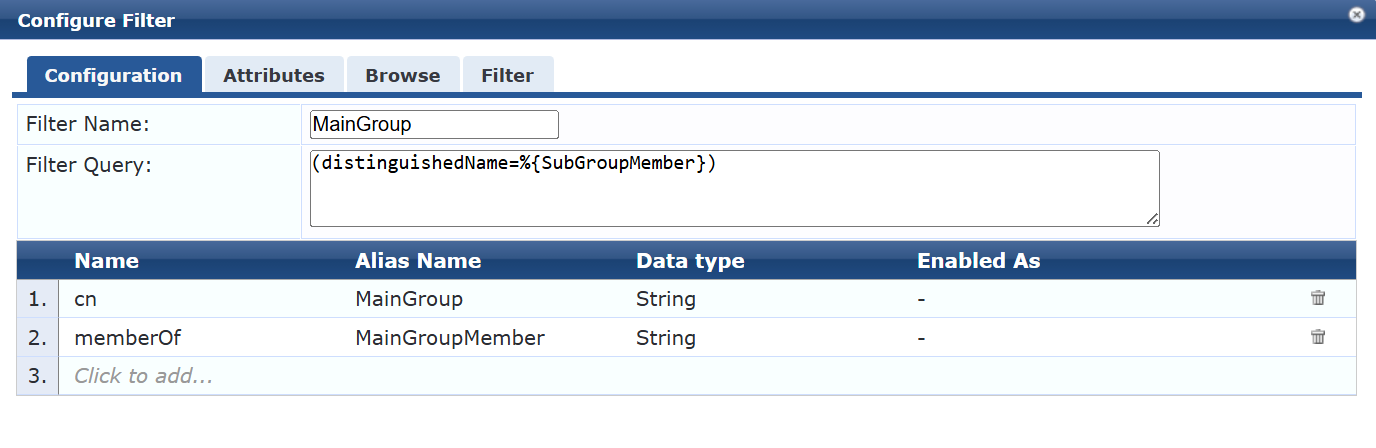Grab the Filter Query resize handle
This screenshot has width=1376, height=448.
coord(1153,220)
